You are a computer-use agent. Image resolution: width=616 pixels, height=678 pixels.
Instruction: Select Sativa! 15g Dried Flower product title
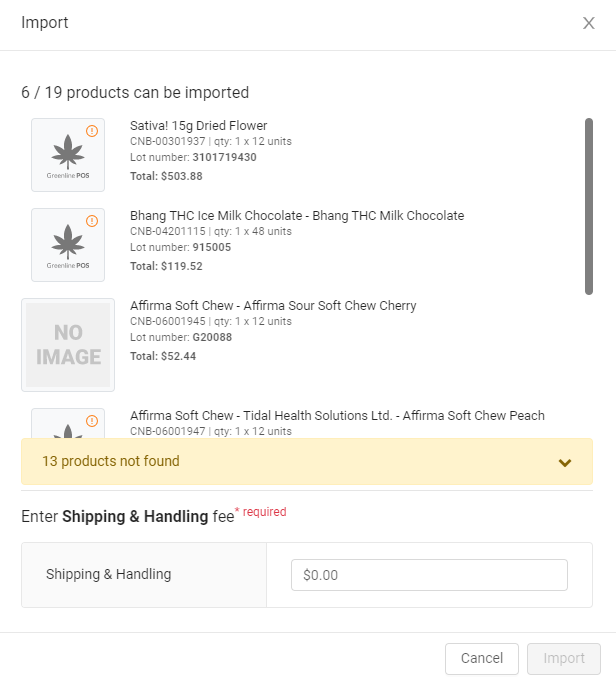(198, 126)
